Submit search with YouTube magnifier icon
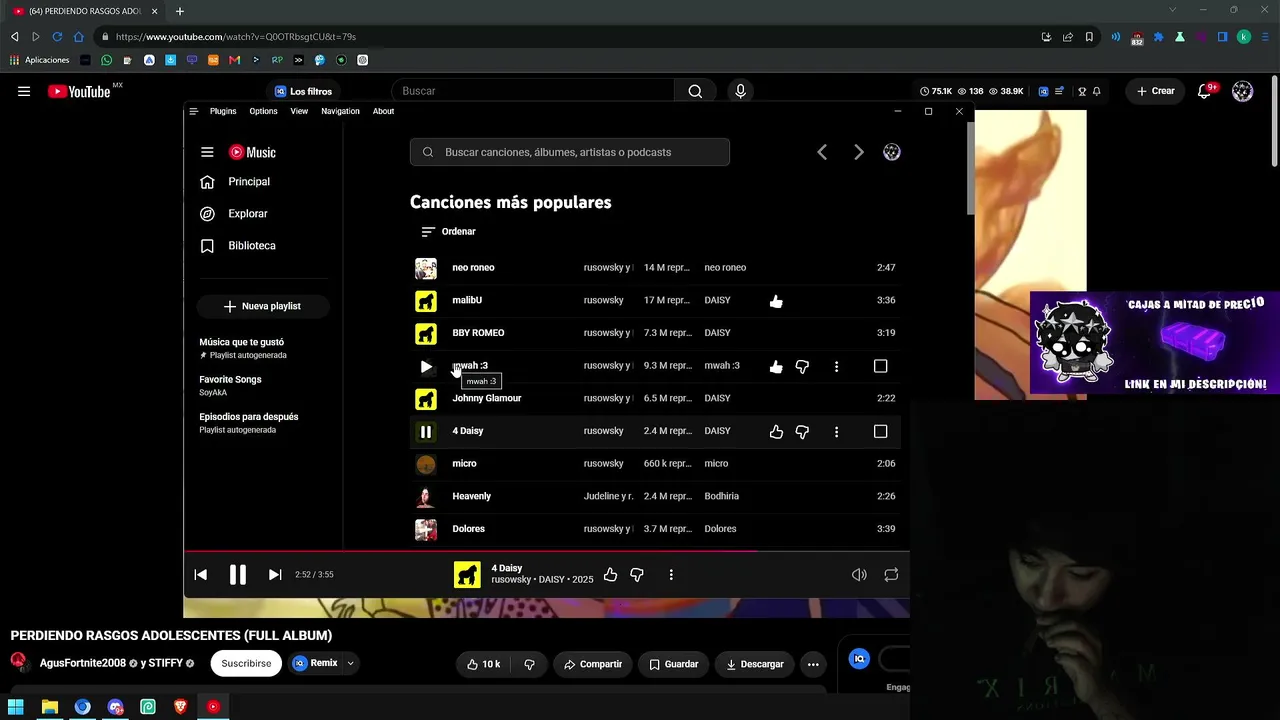 pyautogui.click(x=695, y=91)
